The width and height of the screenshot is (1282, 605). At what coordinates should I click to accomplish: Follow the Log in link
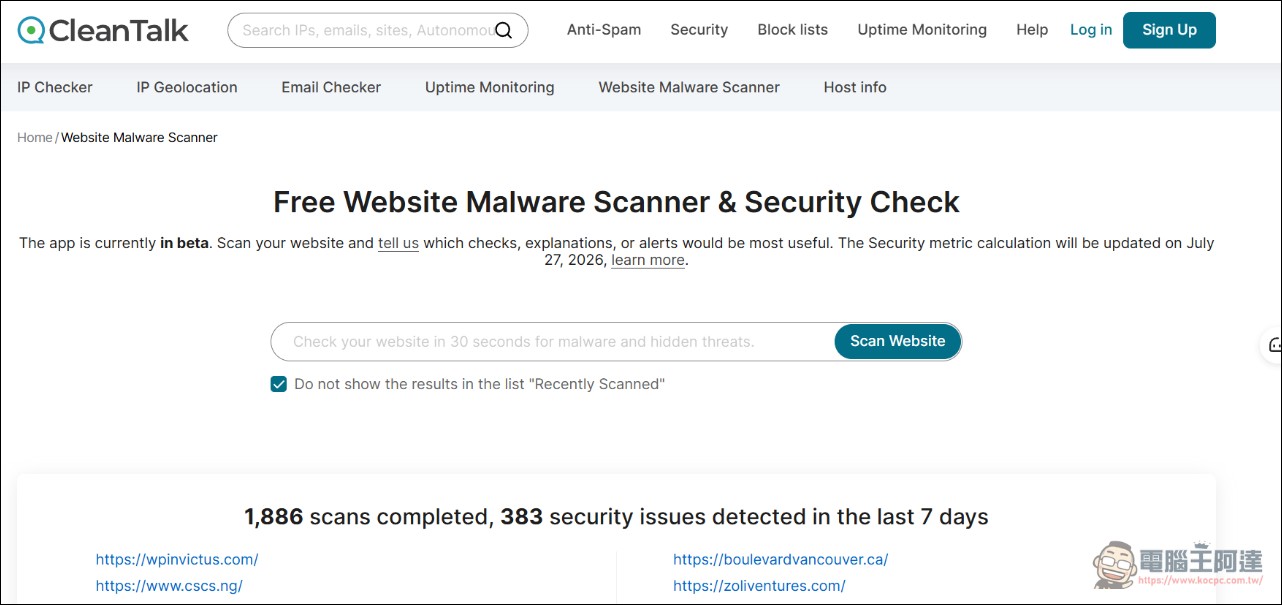[1091, 30]
